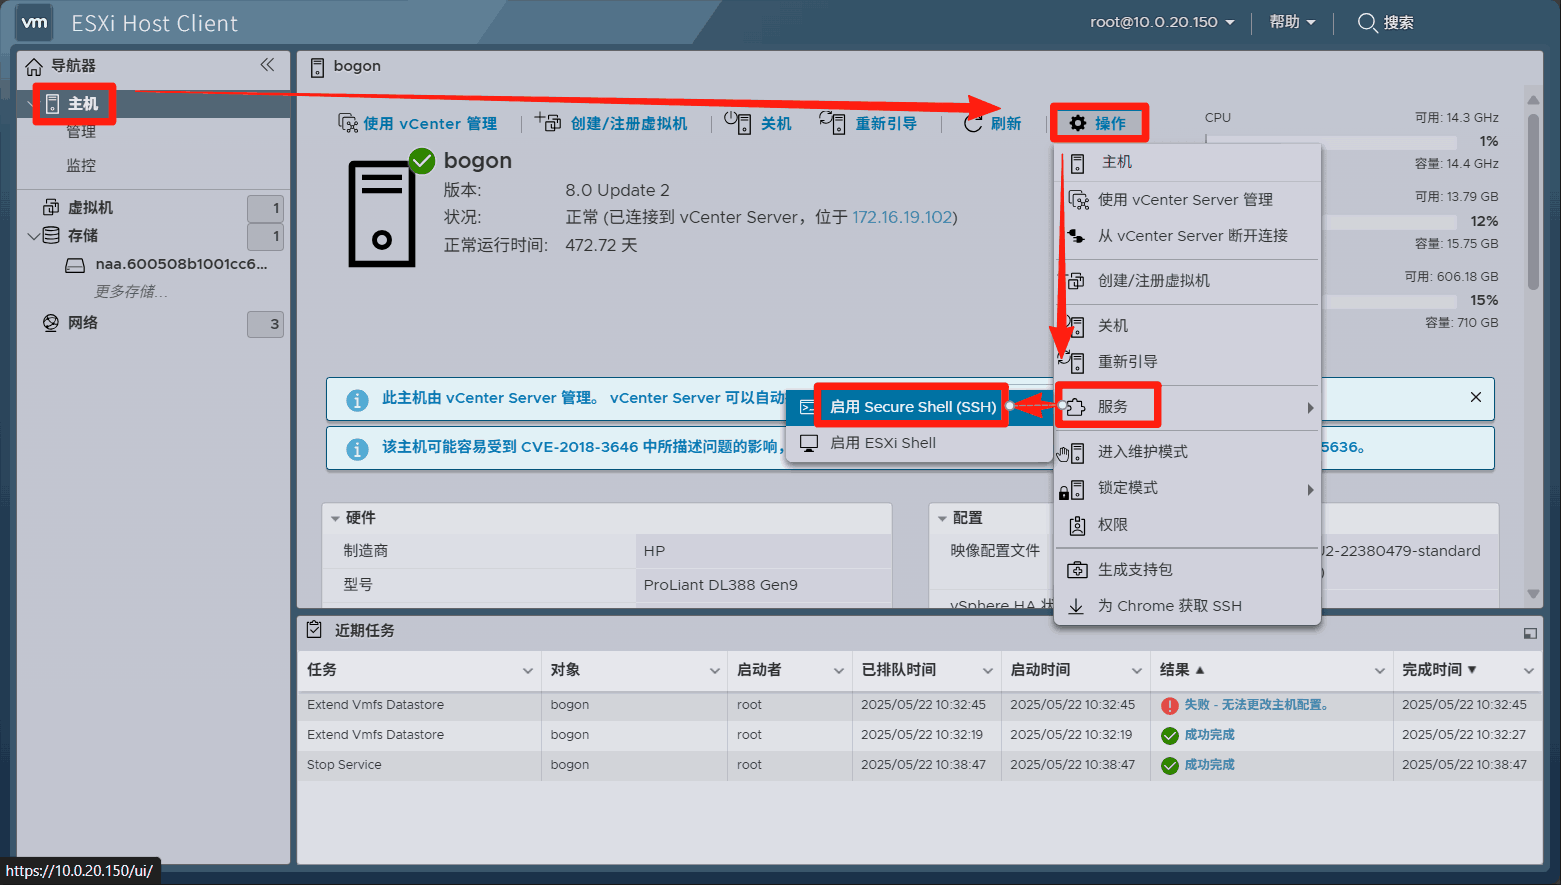This screenshot has height=885, width=1561.
Task: Click the Stop Service task row
Action: [919, 765]
